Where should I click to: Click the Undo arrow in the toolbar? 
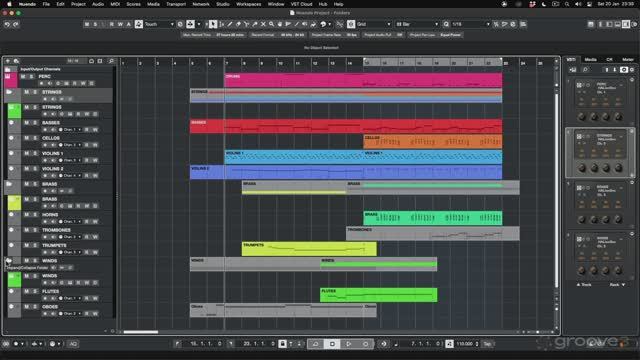(7, 24)
